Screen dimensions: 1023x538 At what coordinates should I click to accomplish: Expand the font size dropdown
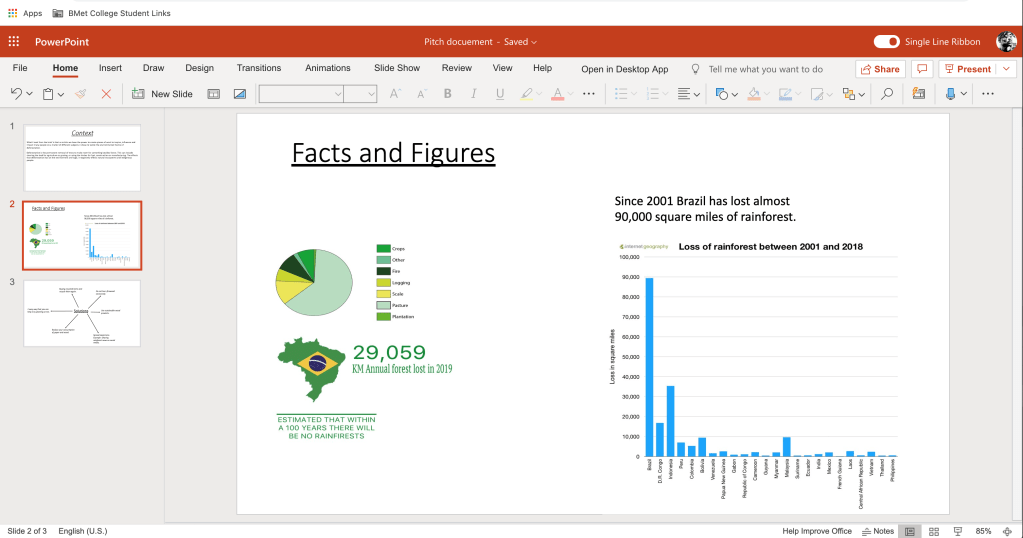pyautogui.click(x=371, y=94)
